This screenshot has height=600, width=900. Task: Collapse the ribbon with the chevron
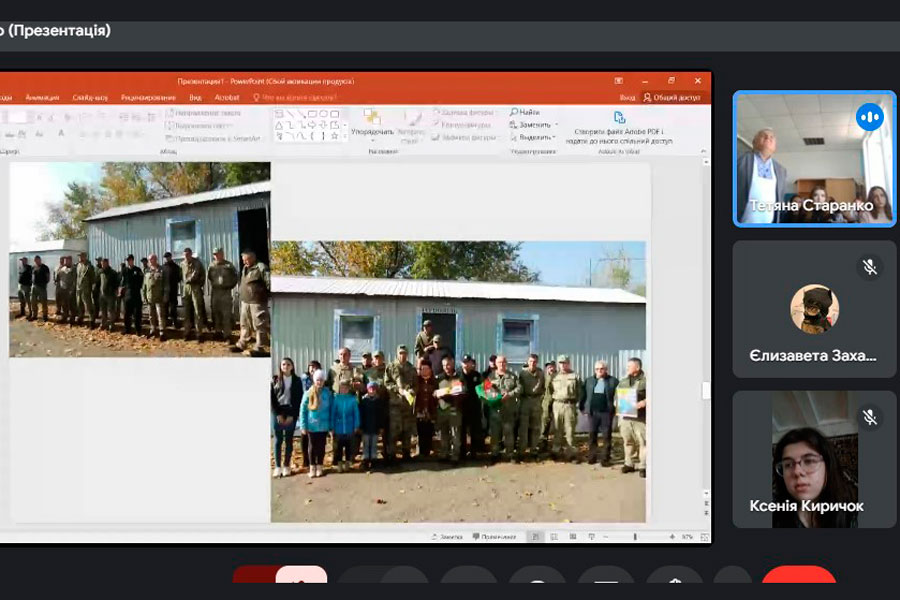pos(704,151)
